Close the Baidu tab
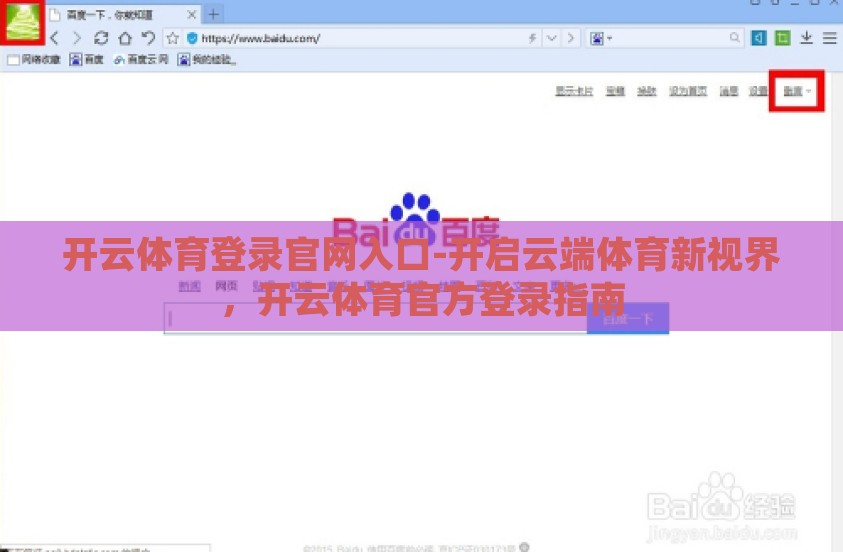Viewport: 843px width, 552px height. pos(191,15)
